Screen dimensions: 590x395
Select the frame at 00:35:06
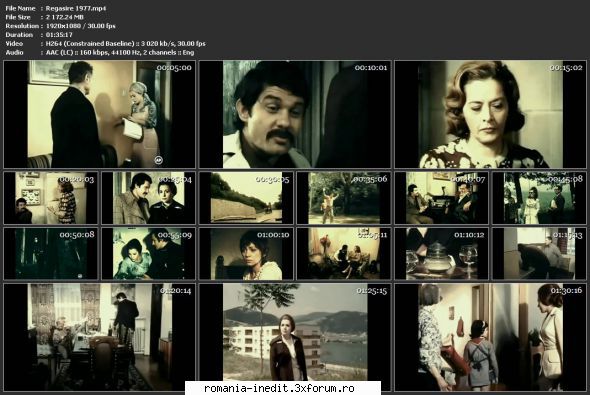[x=344, y=198]
